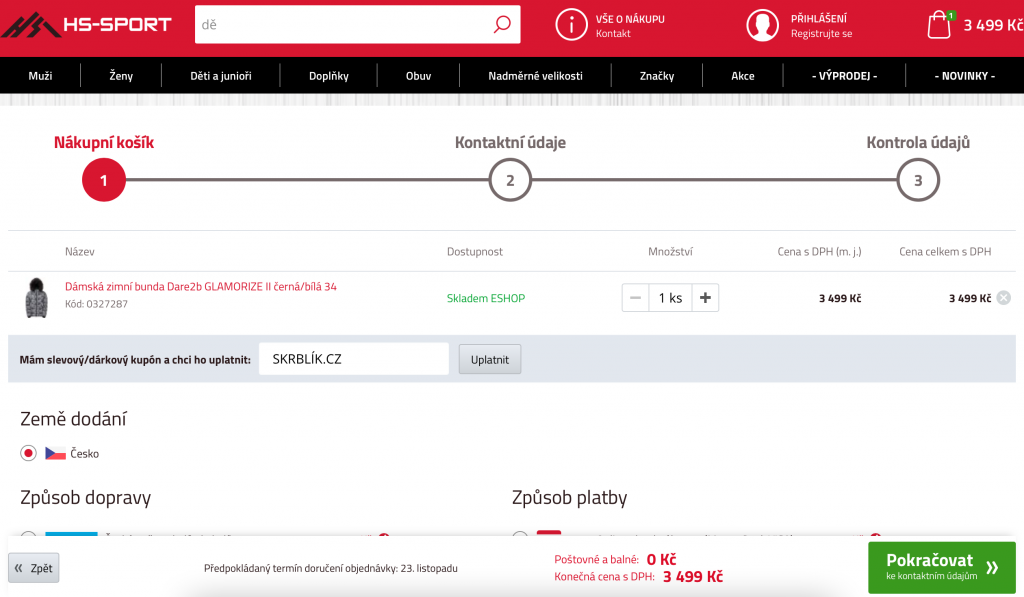This screenshot has height=597, width=1024.
Task: Click the Kontrola údajů step label
Action: tap(918, 142)
